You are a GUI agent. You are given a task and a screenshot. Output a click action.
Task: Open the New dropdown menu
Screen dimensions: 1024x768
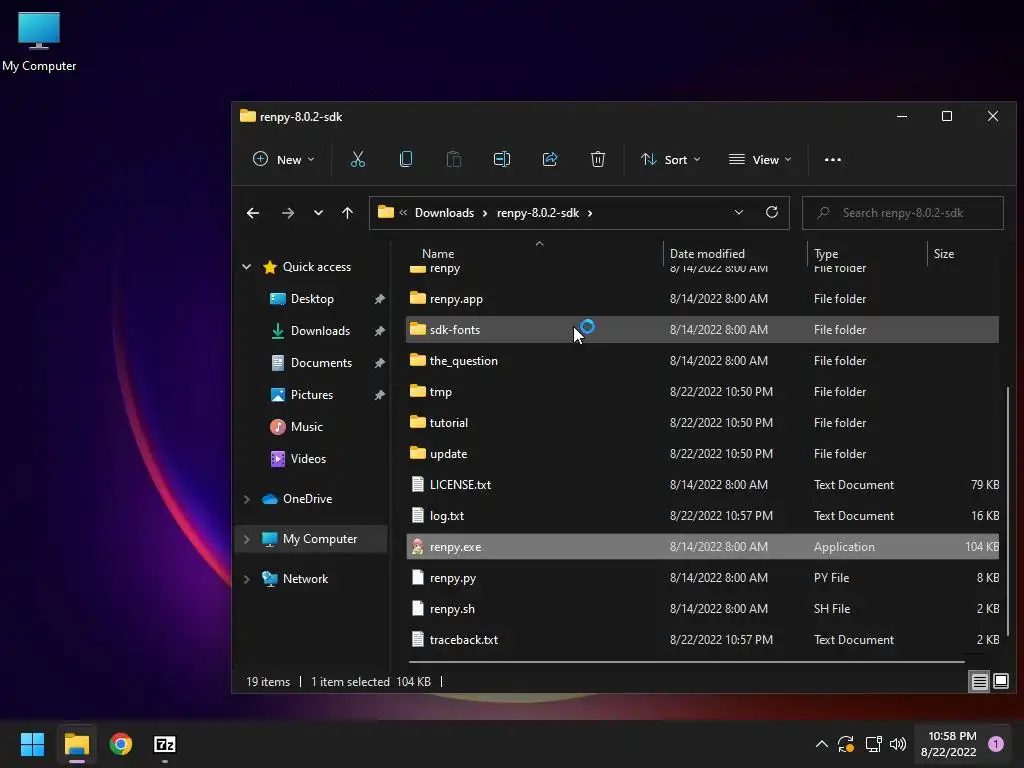pyautogui.click(x=283, y=159)
